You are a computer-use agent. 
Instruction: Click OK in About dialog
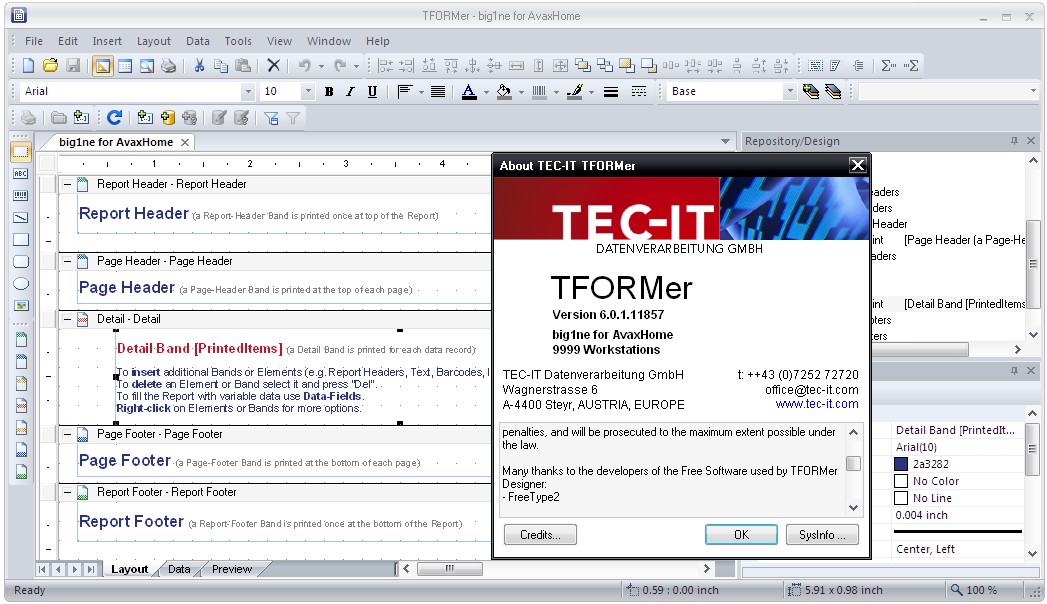pos(741,535)
